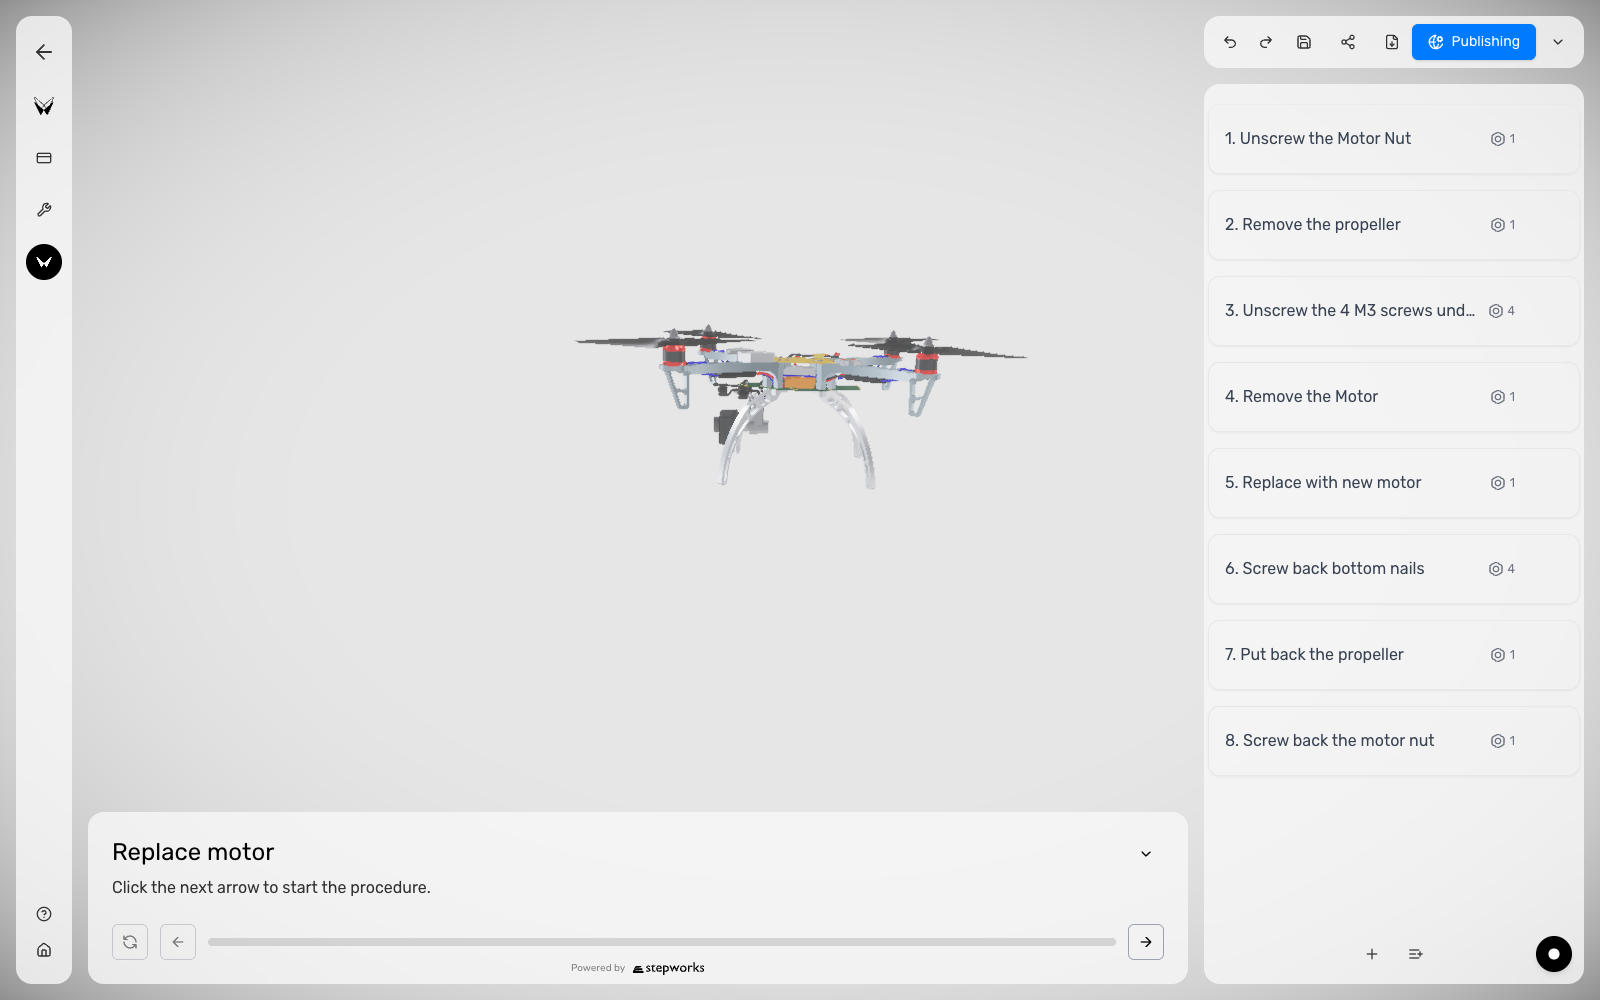Click the black record circle button

pos(1554,954)
